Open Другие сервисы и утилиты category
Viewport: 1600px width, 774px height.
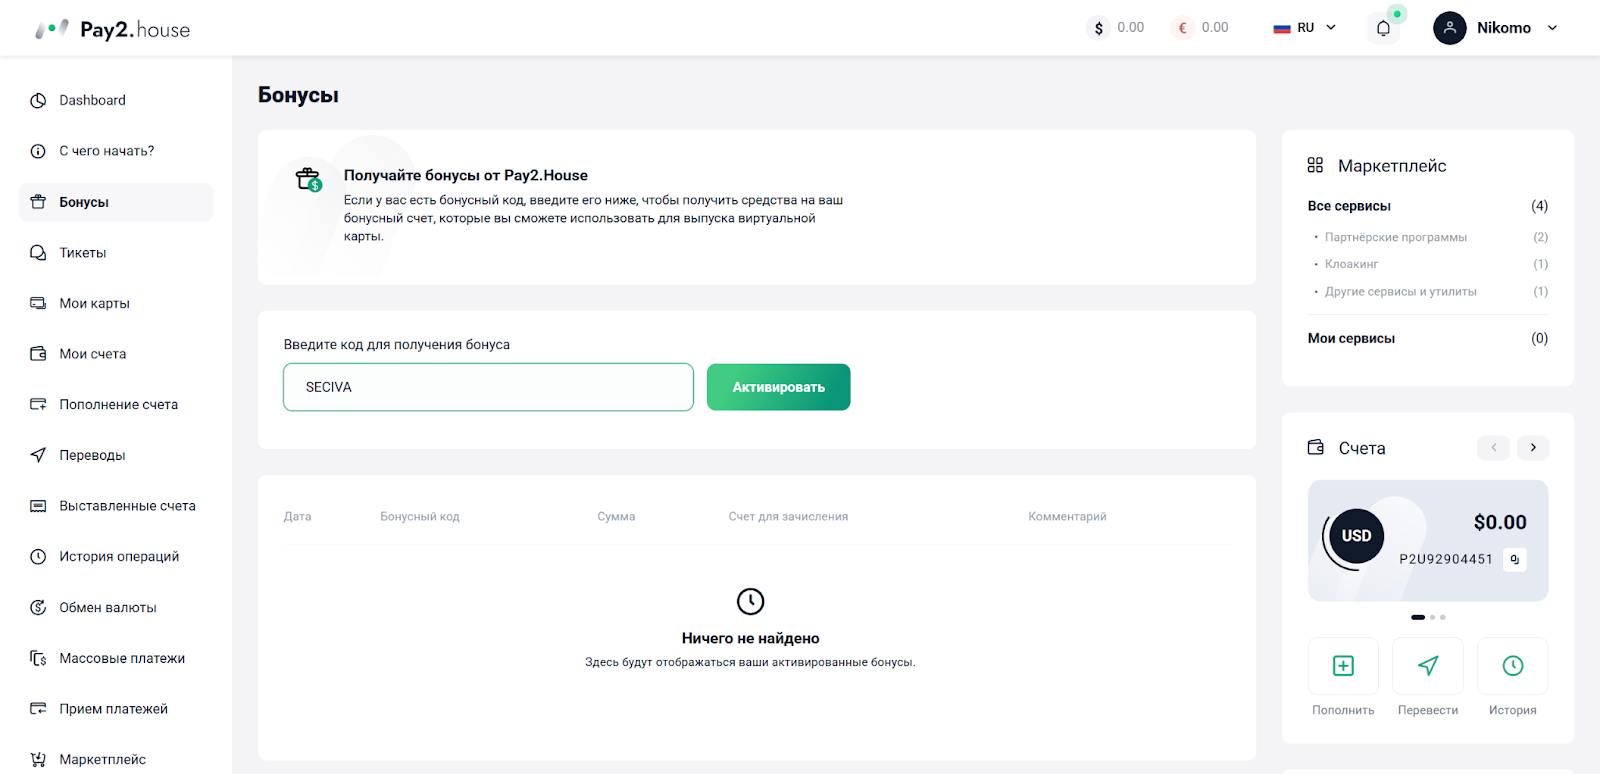point(1400,292)
